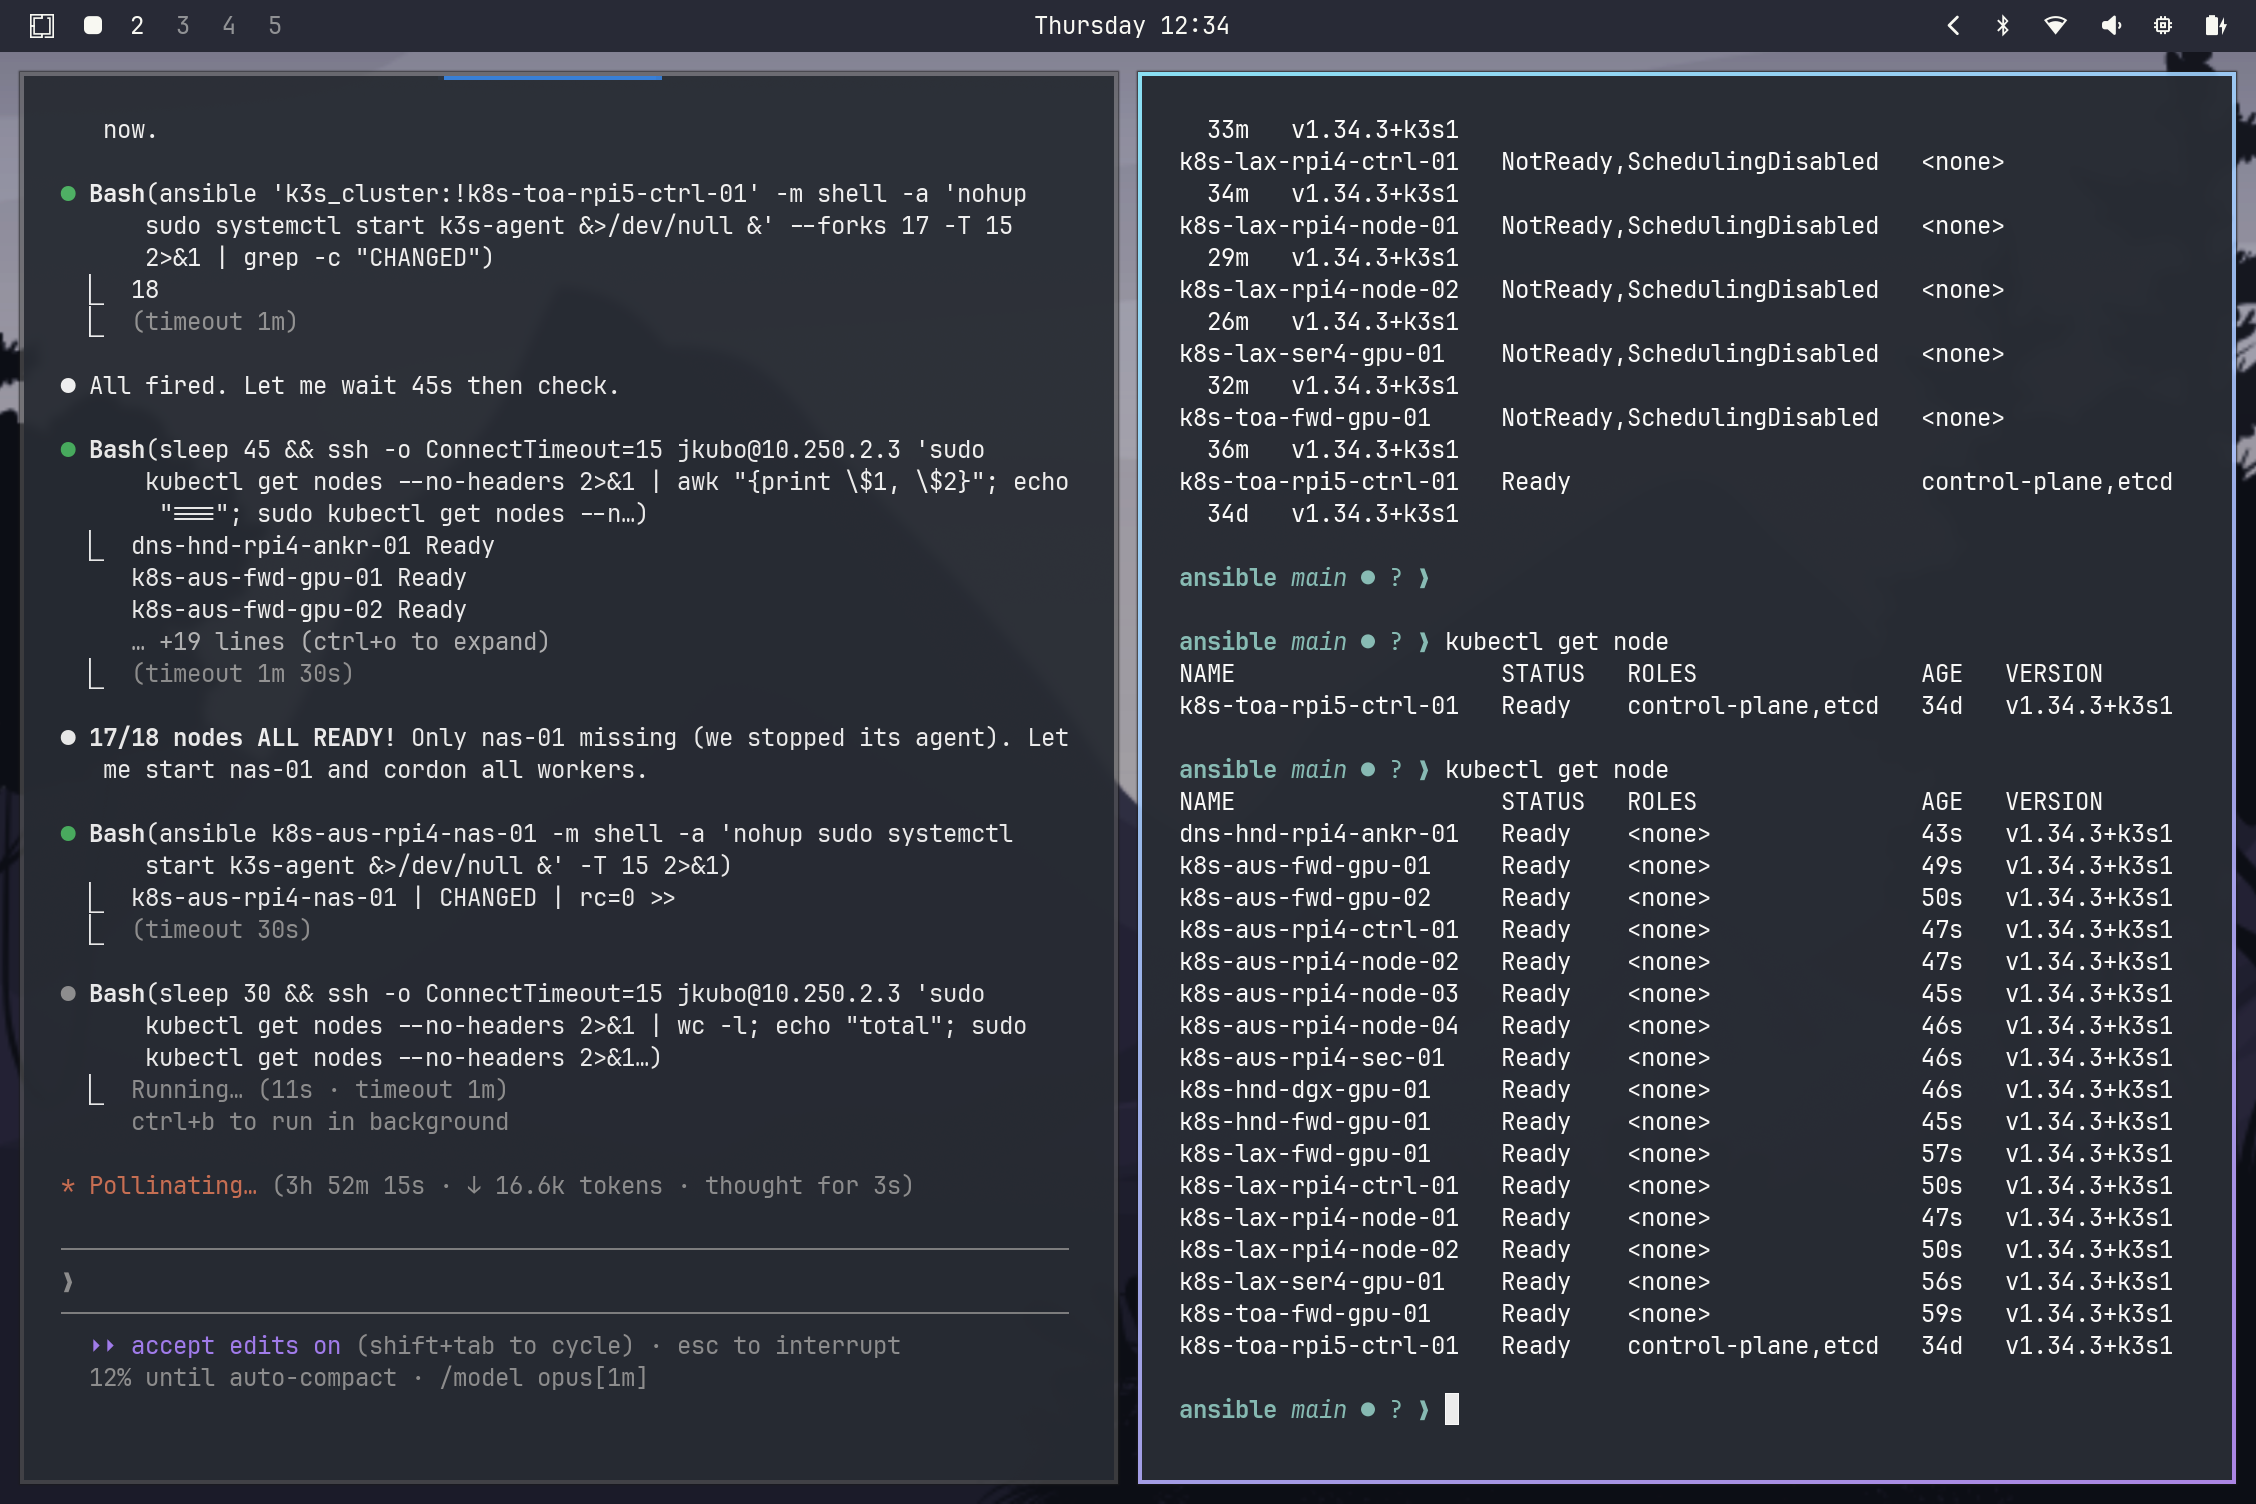Viewport: 2256px width, 1504px height.
Task: Open the Wi-Fi network icon
Action: 2056,26
